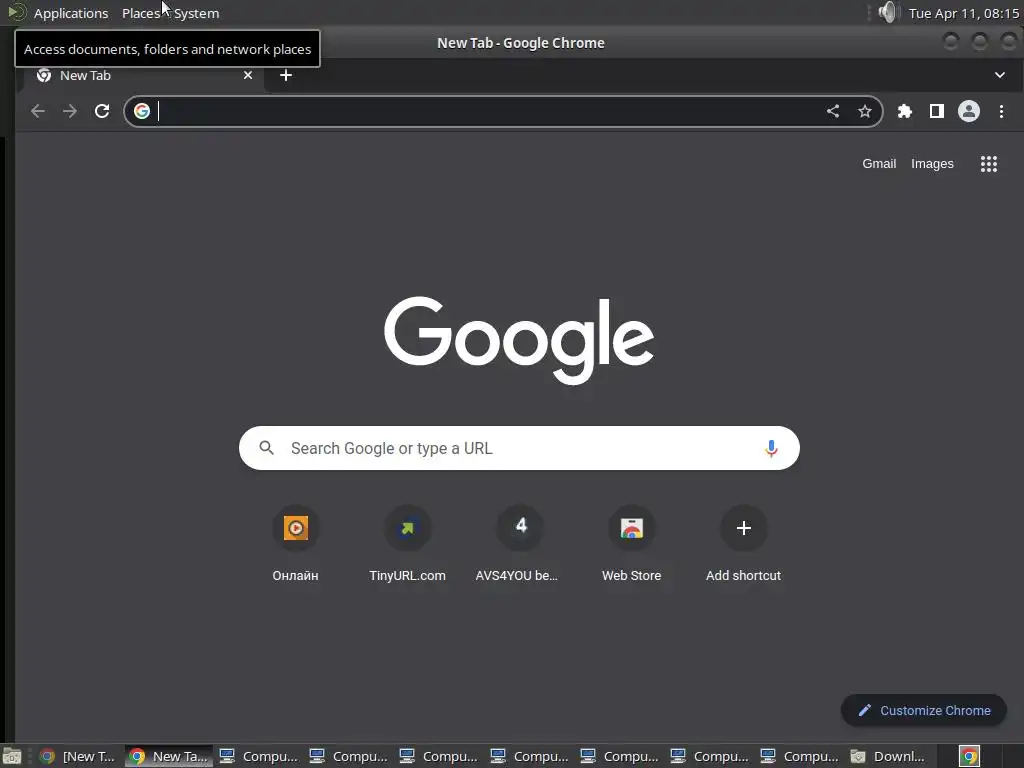Viewport: 1024px width, 768px height.
Task: Click the Applications menu logo icon
Action: 16,12
